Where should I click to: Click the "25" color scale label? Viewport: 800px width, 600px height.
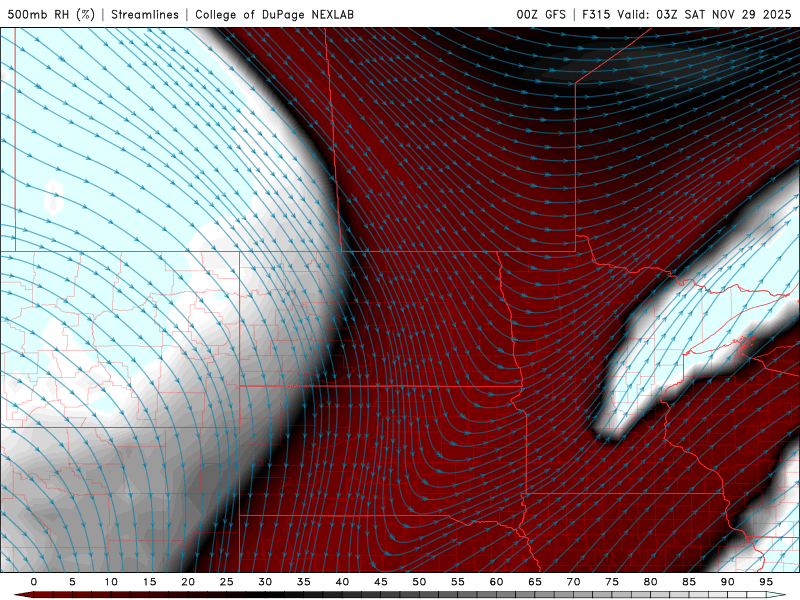227,582
